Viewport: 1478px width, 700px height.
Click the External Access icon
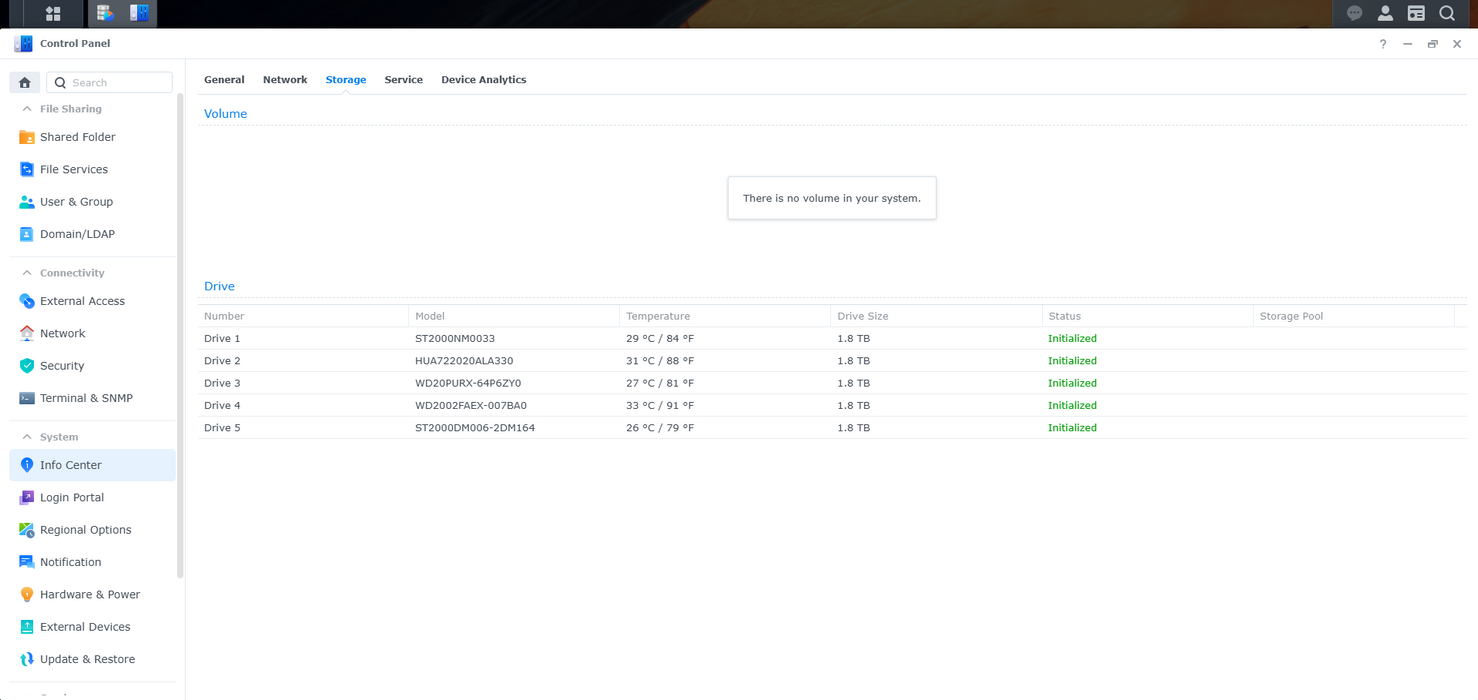pyautogui.click(x=27, y=301)
